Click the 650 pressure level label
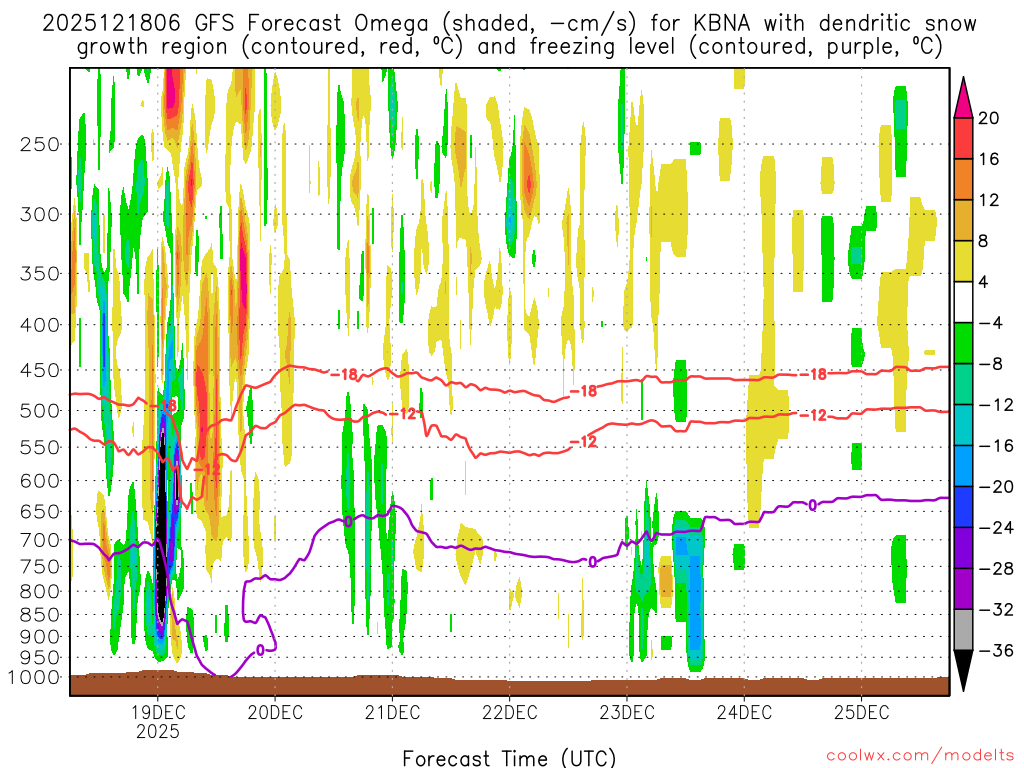 tap(40, 511)
